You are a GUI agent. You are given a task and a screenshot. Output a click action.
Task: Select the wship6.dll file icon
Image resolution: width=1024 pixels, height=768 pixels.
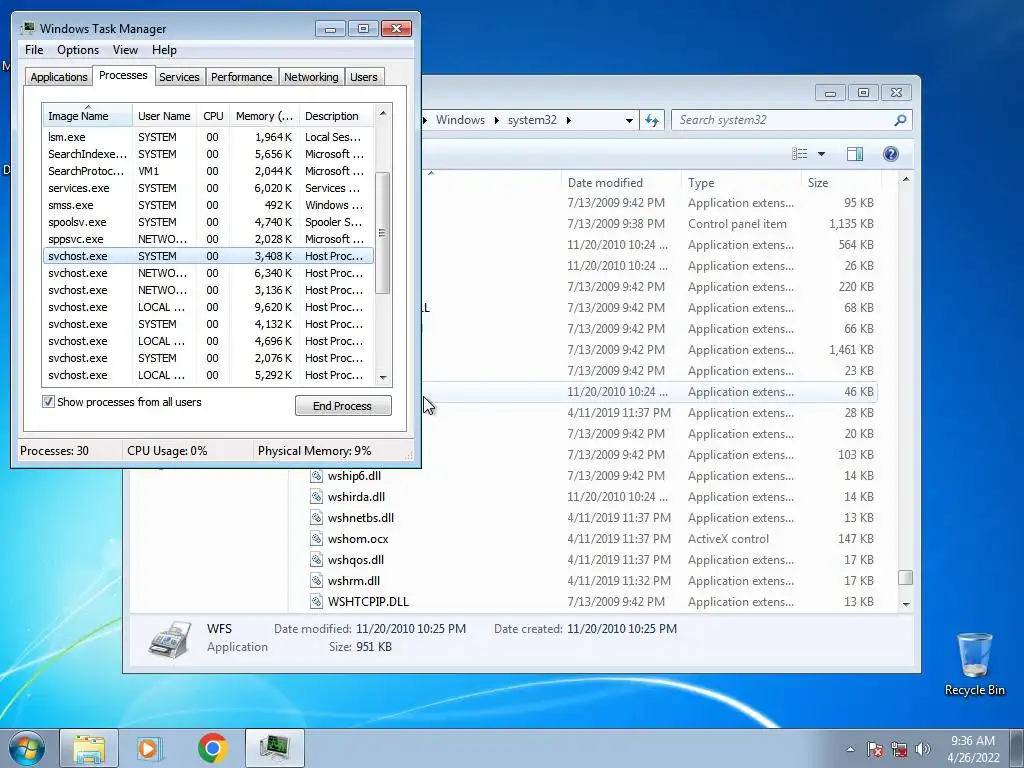[316, 475]
